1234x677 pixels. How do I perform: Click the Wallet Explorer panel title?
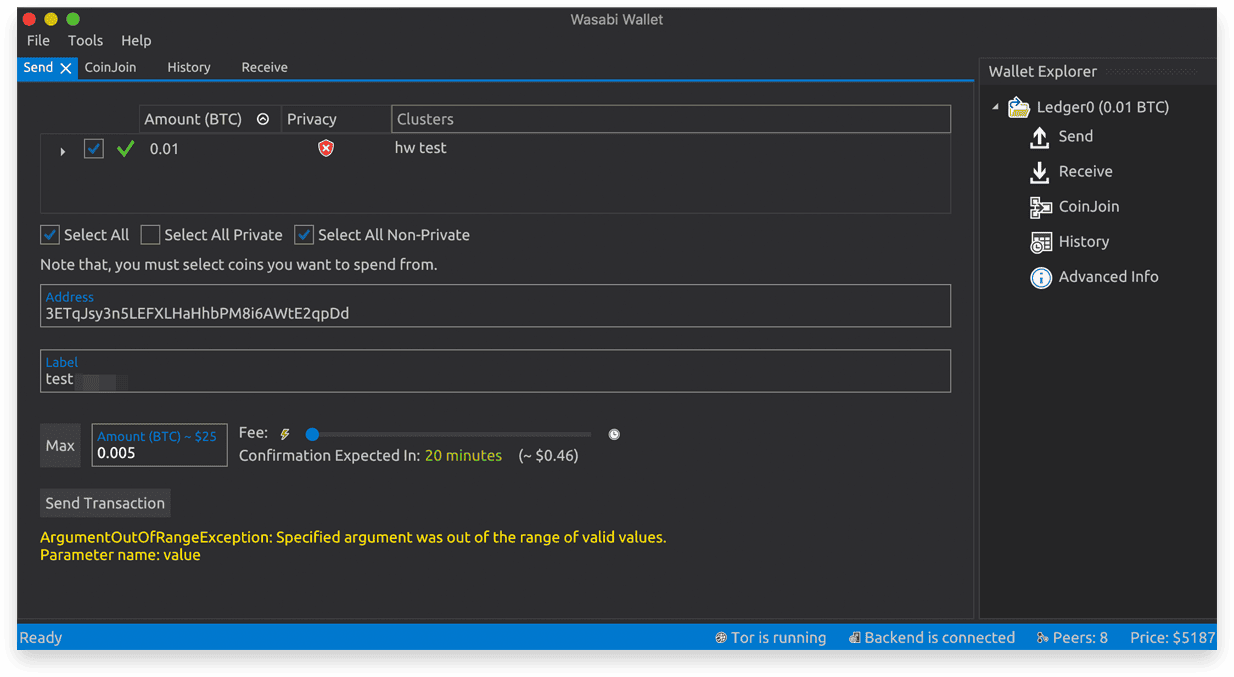[1042, 71]
